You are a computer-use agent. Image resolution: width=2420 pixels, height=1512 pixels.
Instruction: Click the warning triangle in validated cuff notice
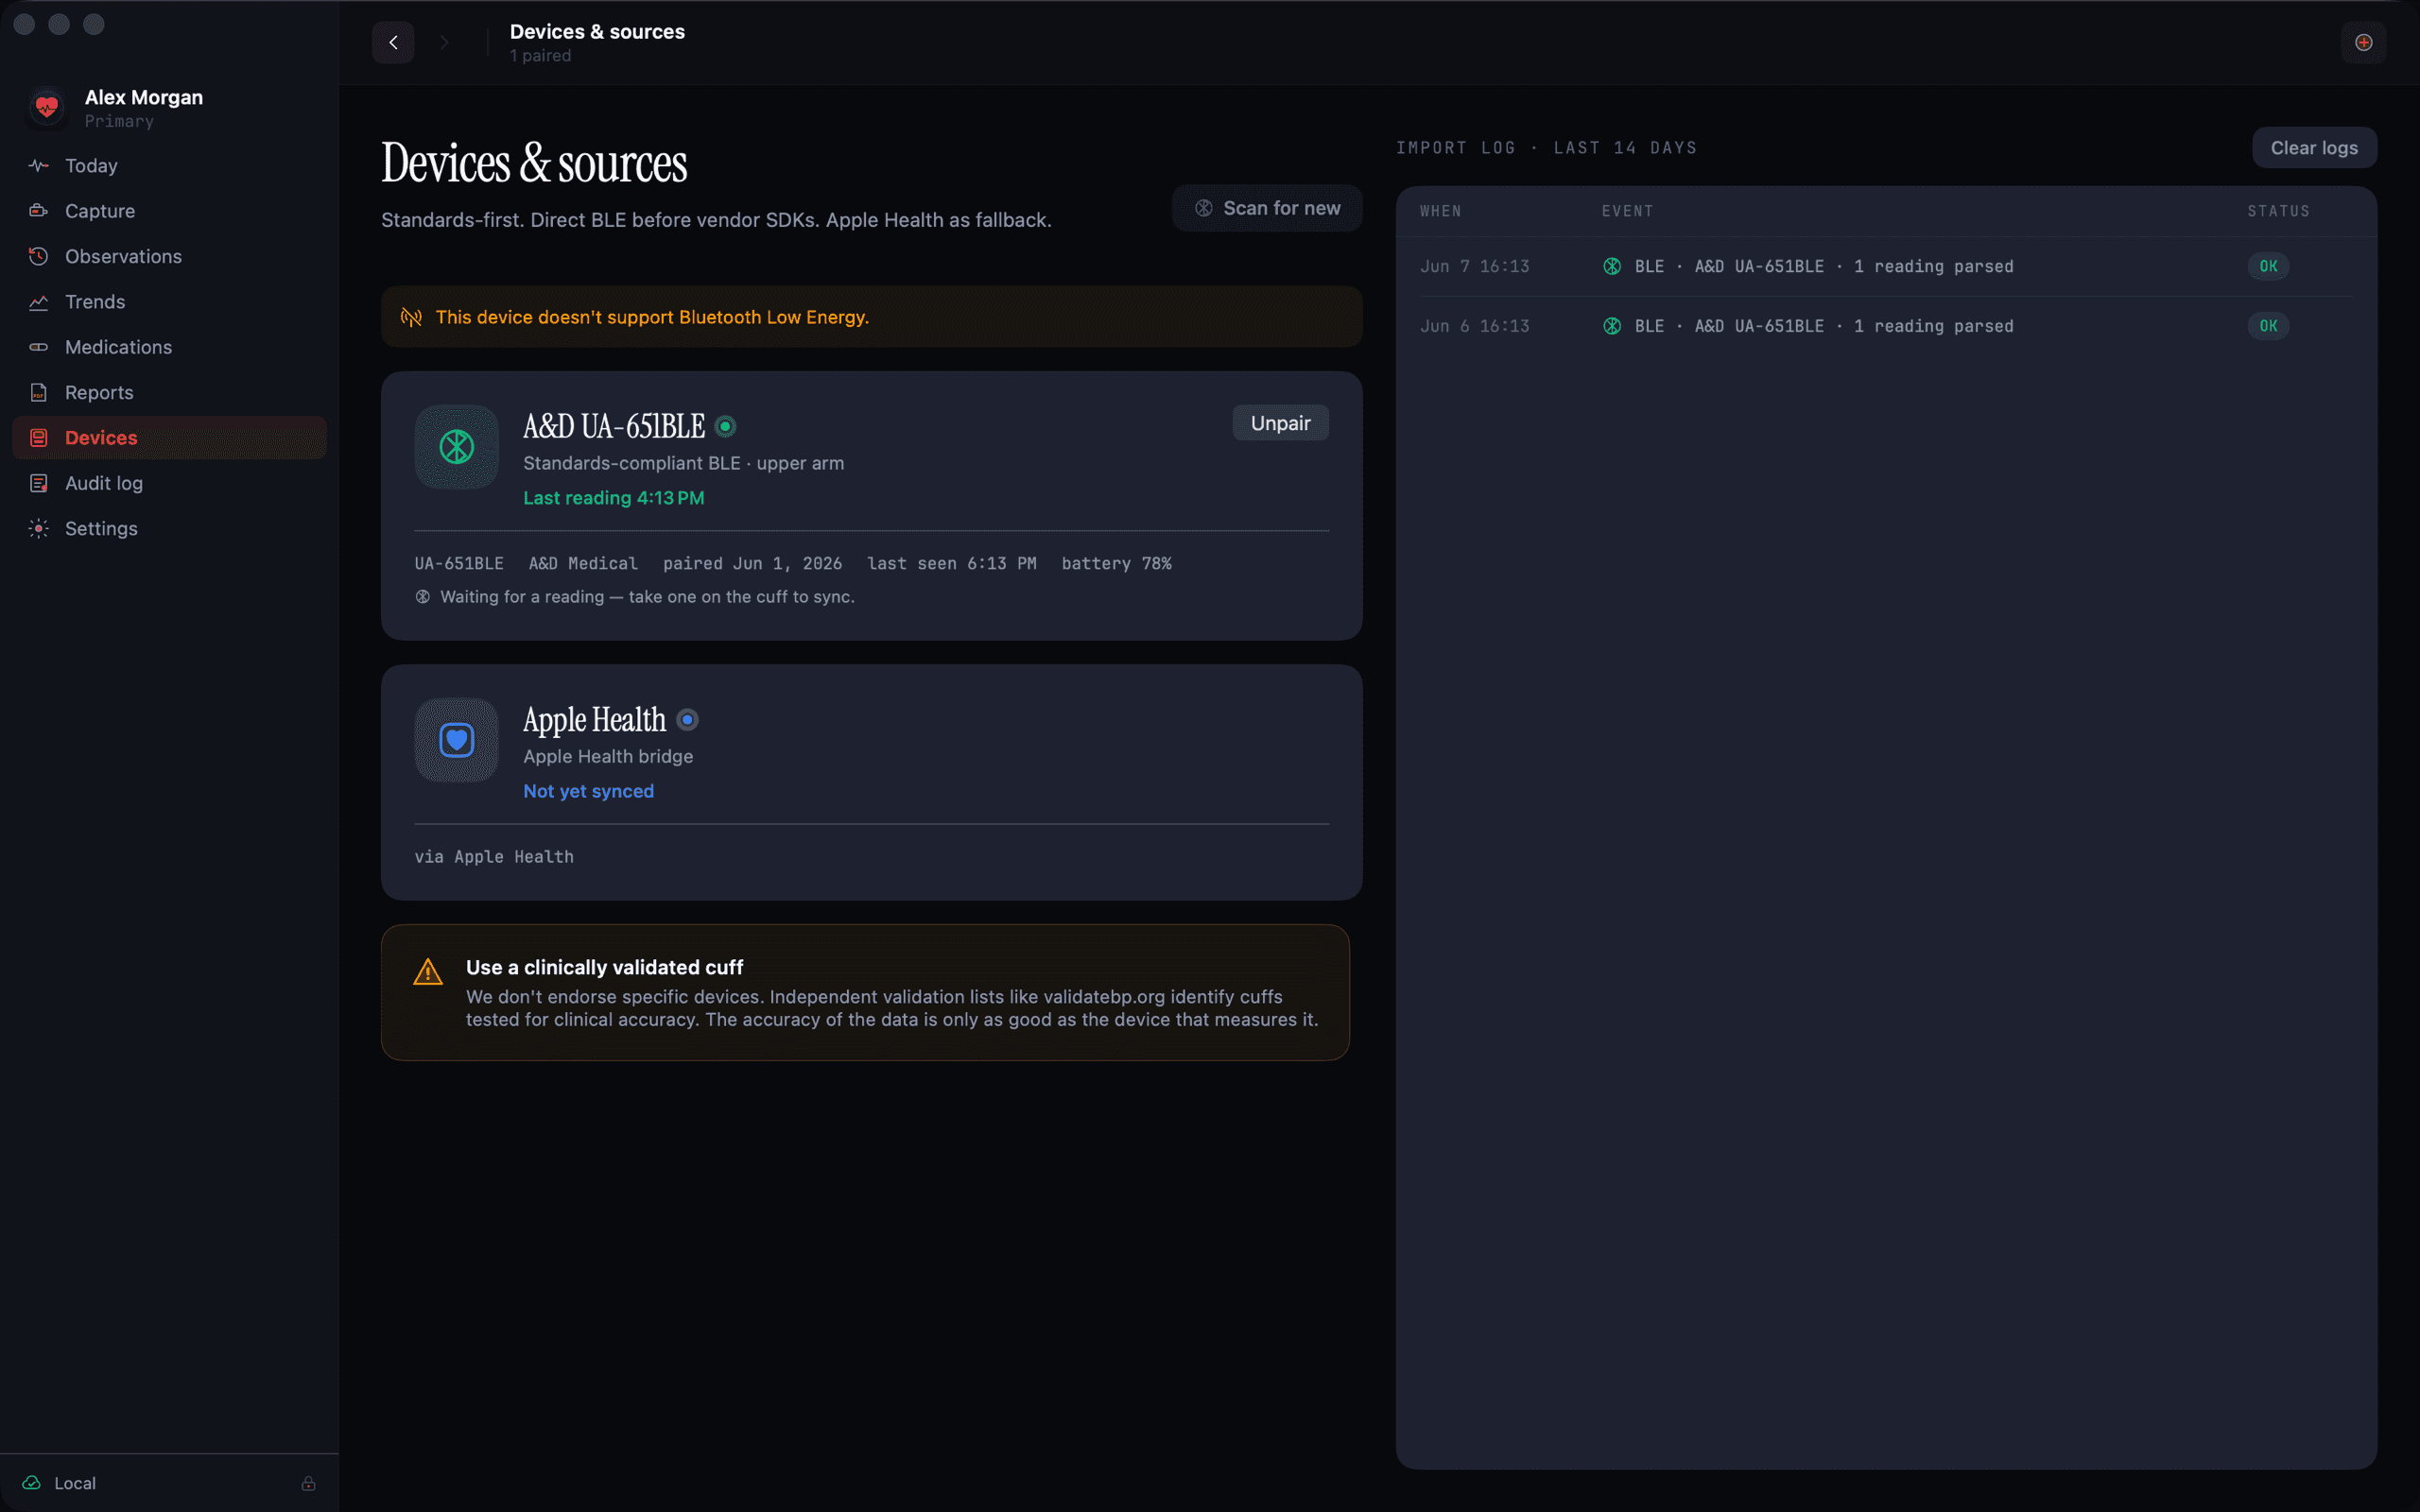pos(428,972)
